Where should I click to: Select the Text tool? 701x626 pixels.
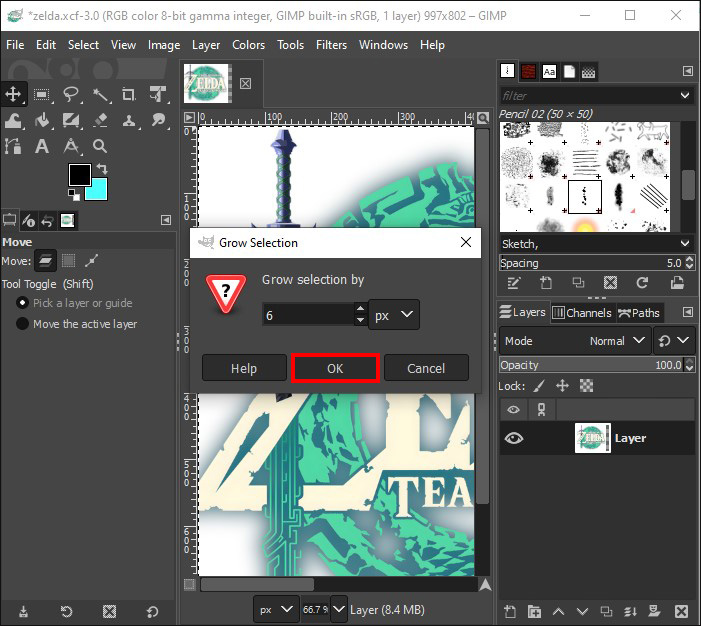coord(42,146)
